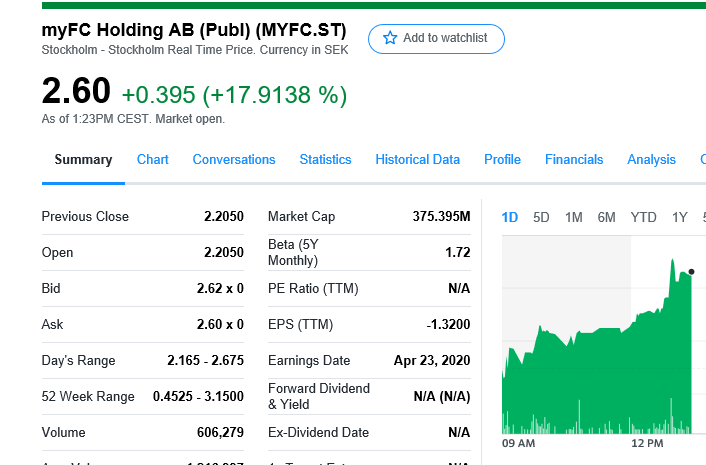
Task: Open the Summary tab
Action: 83,160
